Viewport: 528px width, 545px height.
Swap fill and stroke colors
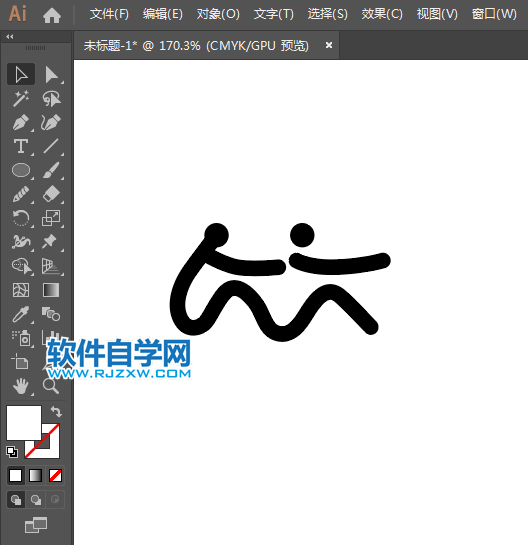56,412
